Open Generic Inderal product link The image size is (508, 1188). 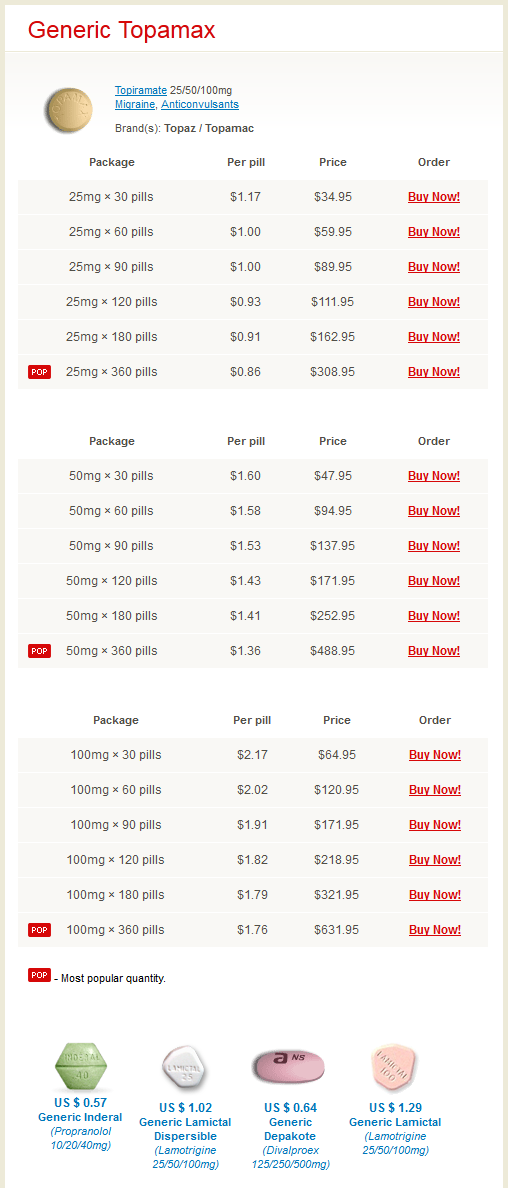80,1118
